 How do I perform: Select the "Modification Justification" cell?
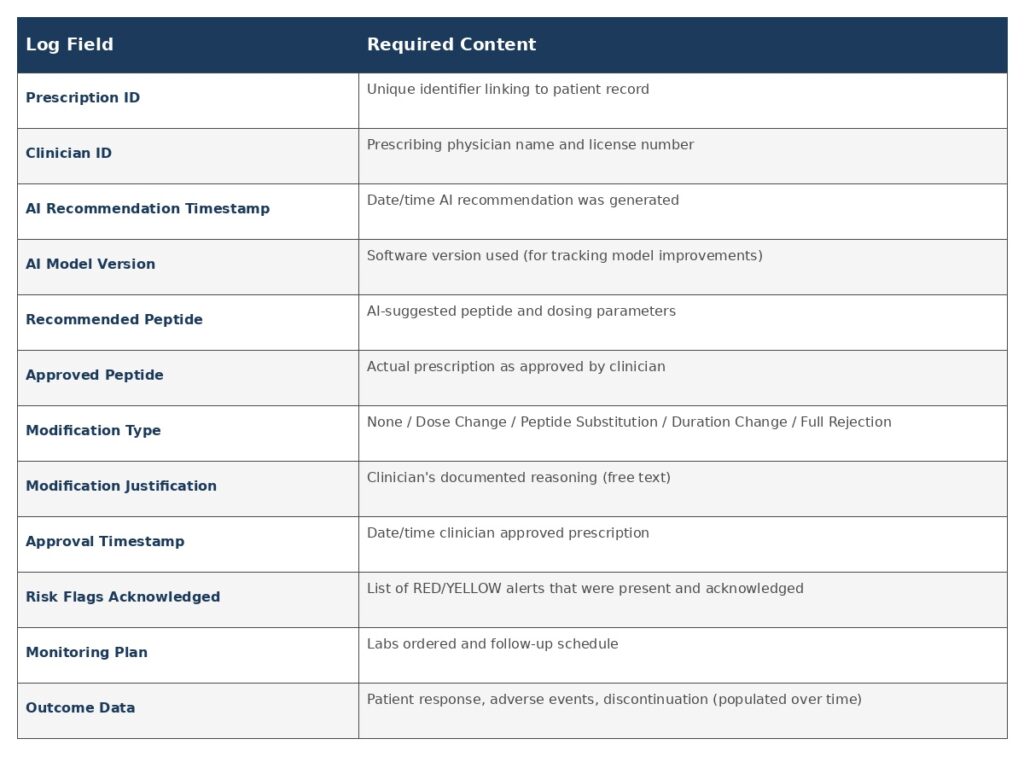tap(121, 486)
